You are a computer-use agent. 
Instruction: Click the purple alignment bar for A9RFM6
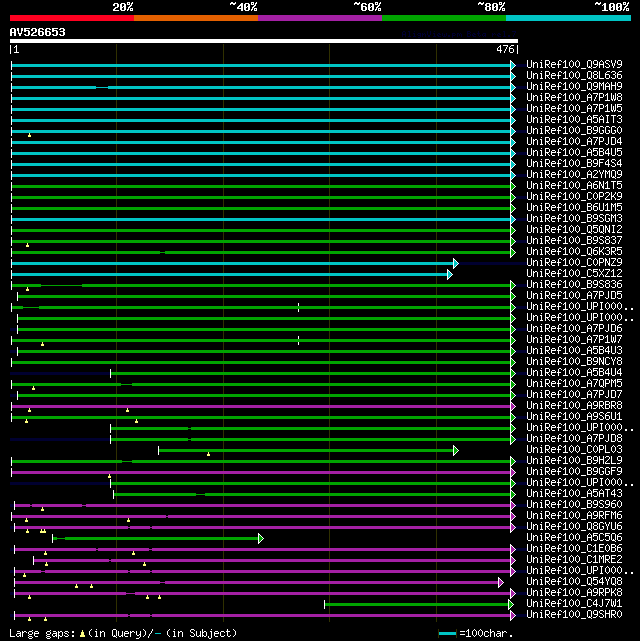tap(262, 517)
